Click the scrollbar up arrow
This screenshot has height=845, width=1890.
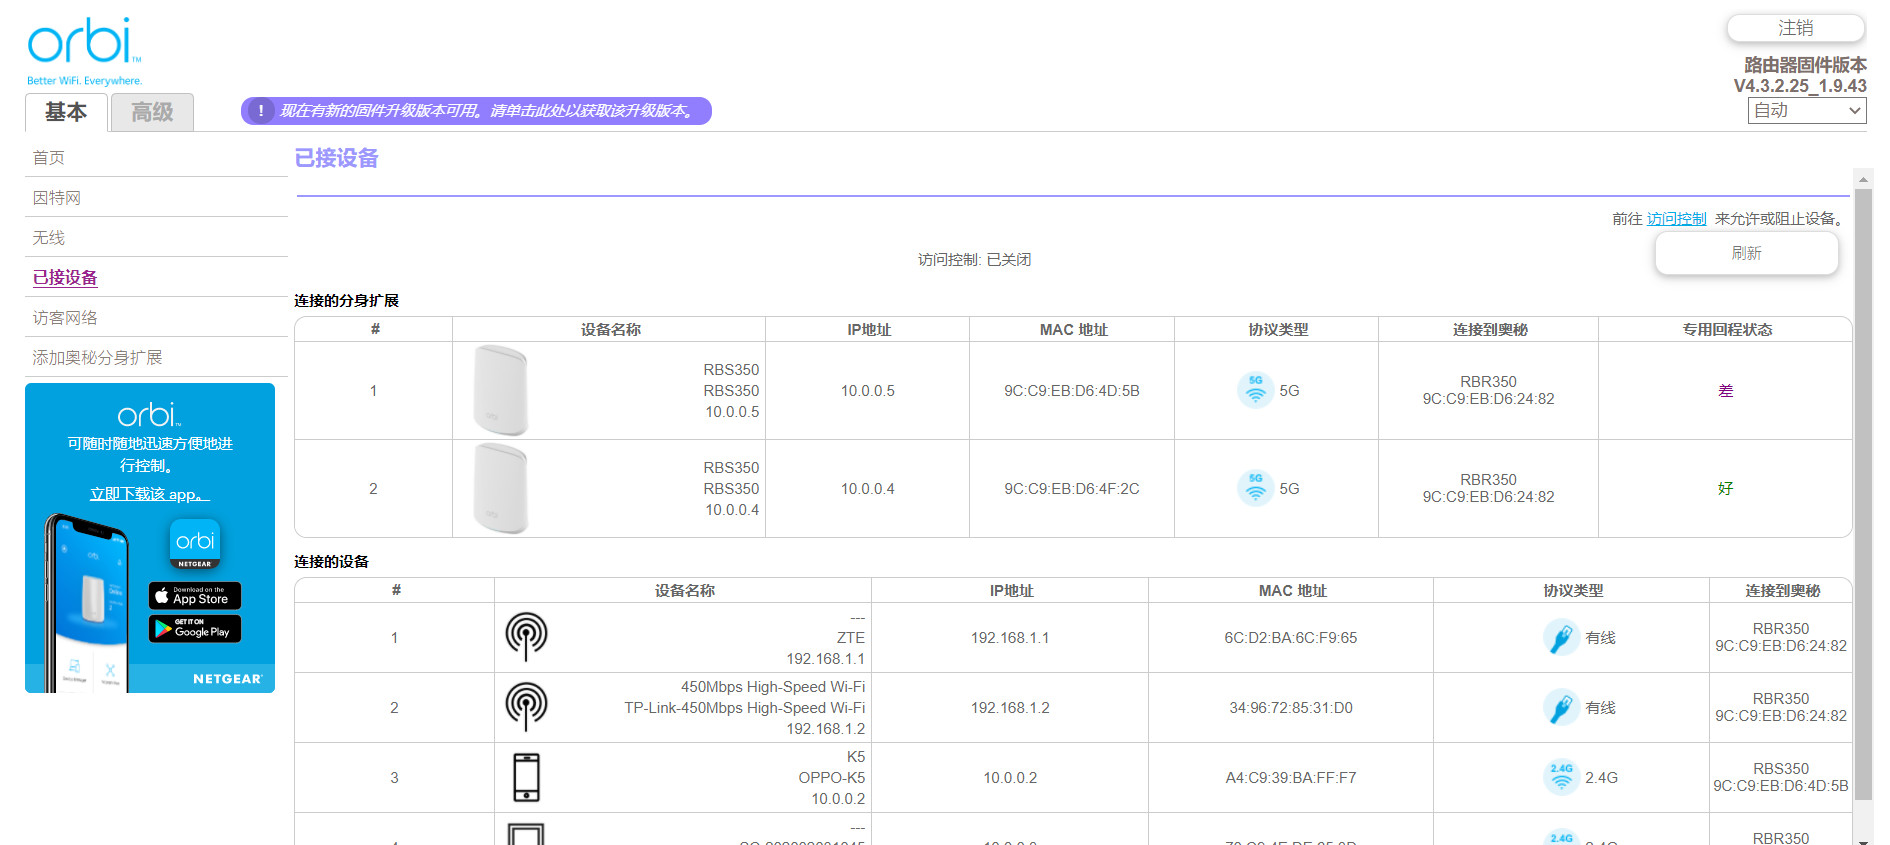[x=1863, y=180]
